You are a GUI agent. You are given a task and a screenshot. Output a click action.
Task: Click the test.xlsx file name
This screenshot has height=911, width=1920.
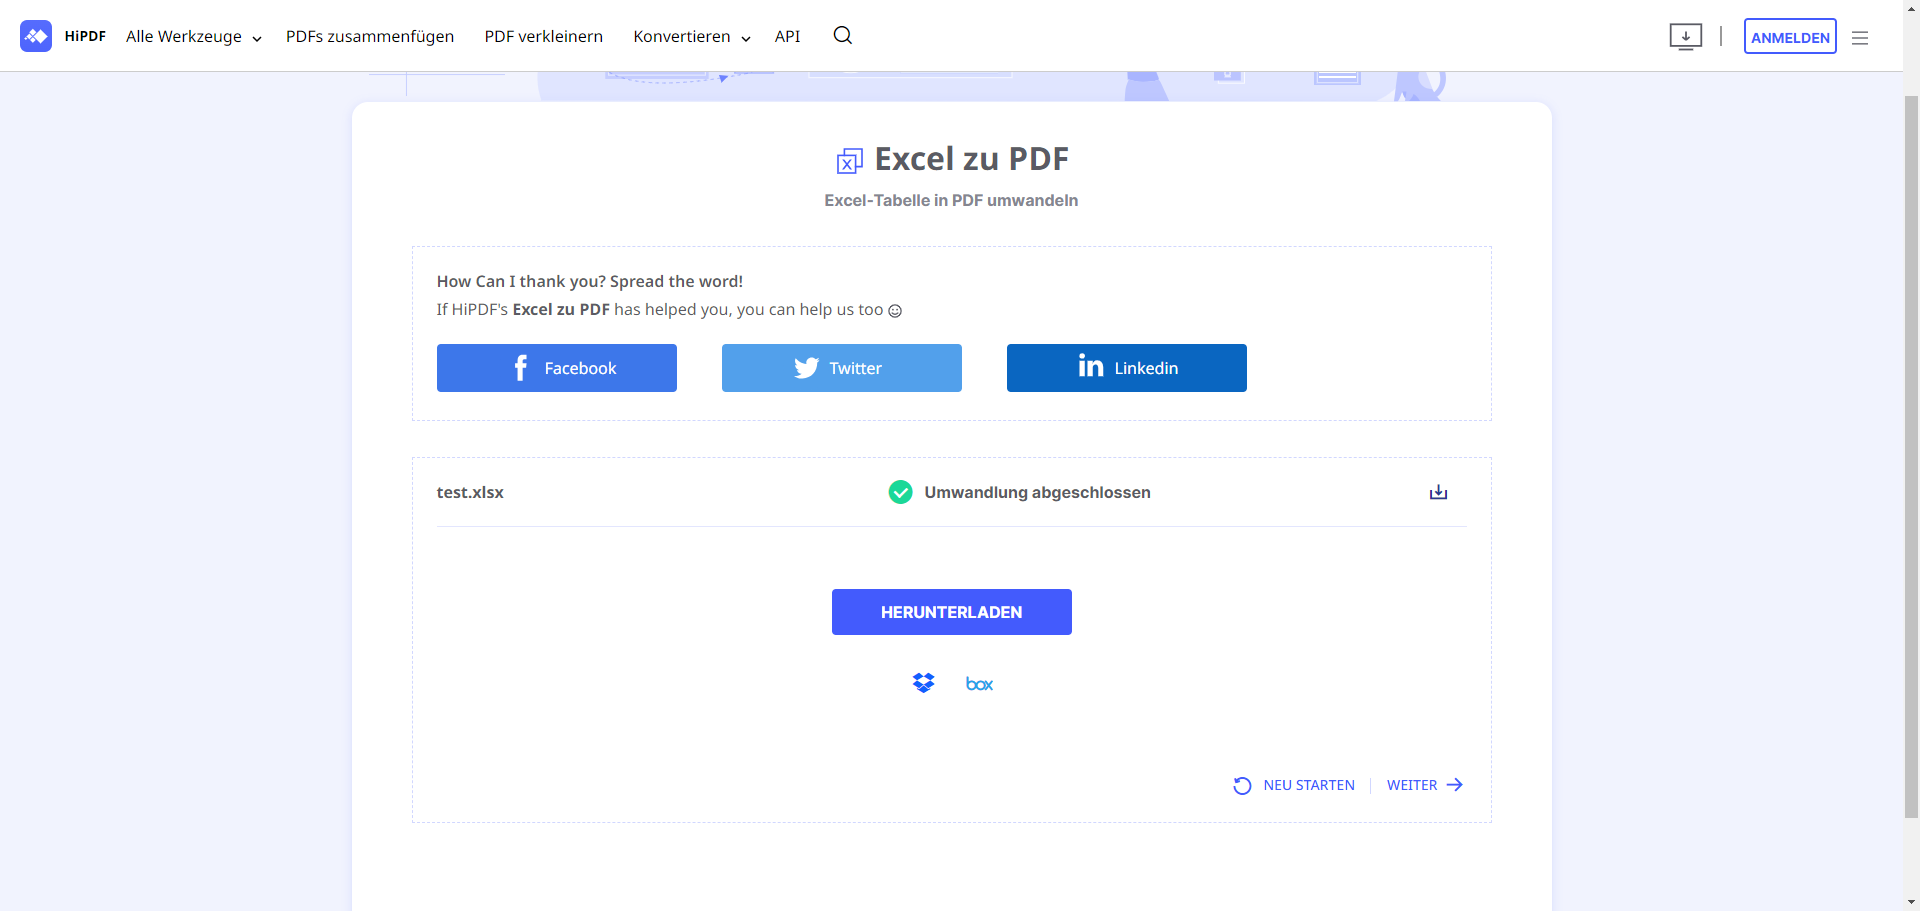470,492
